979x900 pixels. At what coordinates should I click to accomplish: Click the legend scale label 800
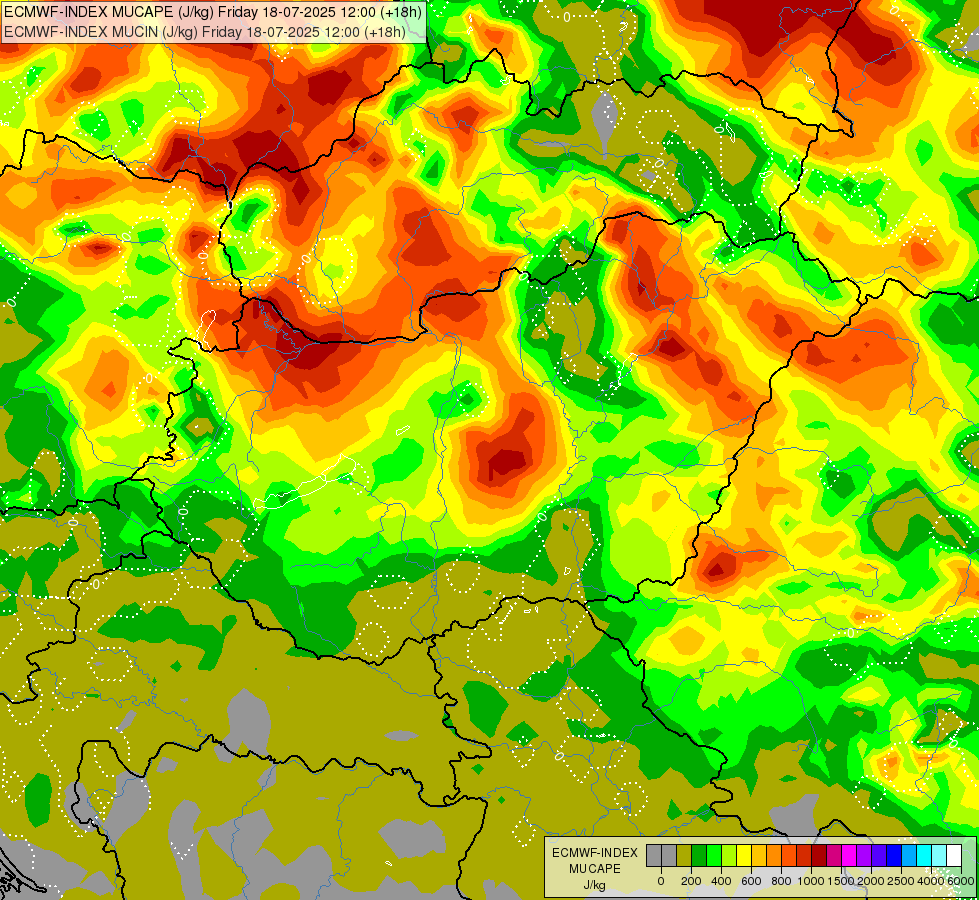pos(781,881)
